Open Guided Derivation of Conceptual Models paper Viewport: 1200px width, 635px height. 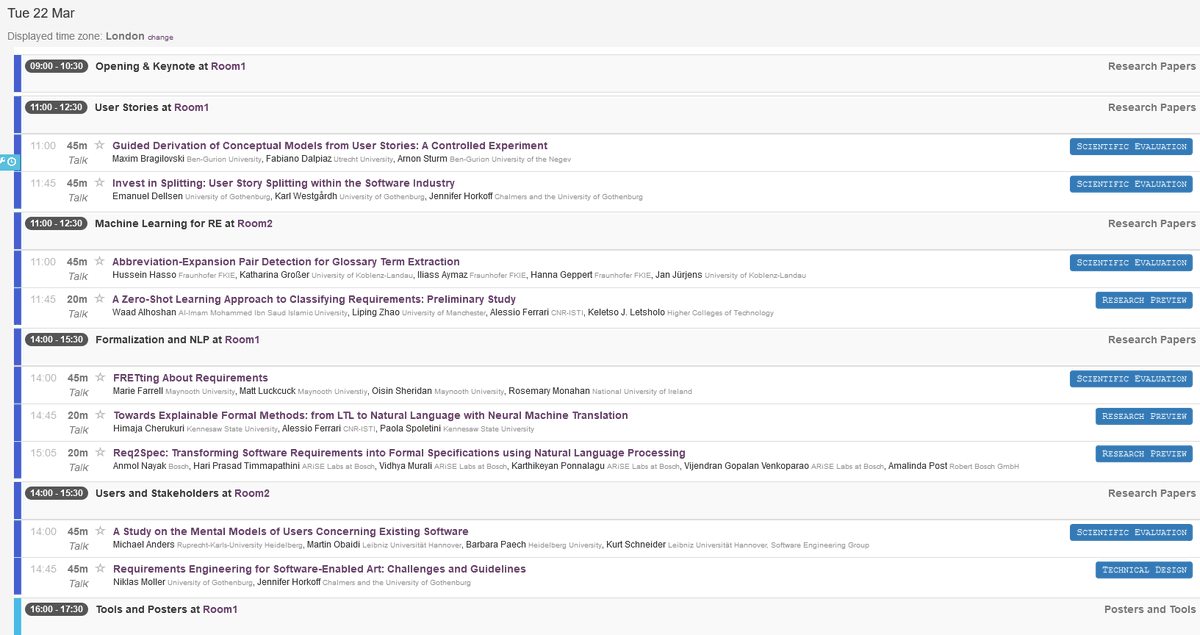point(330,145)
